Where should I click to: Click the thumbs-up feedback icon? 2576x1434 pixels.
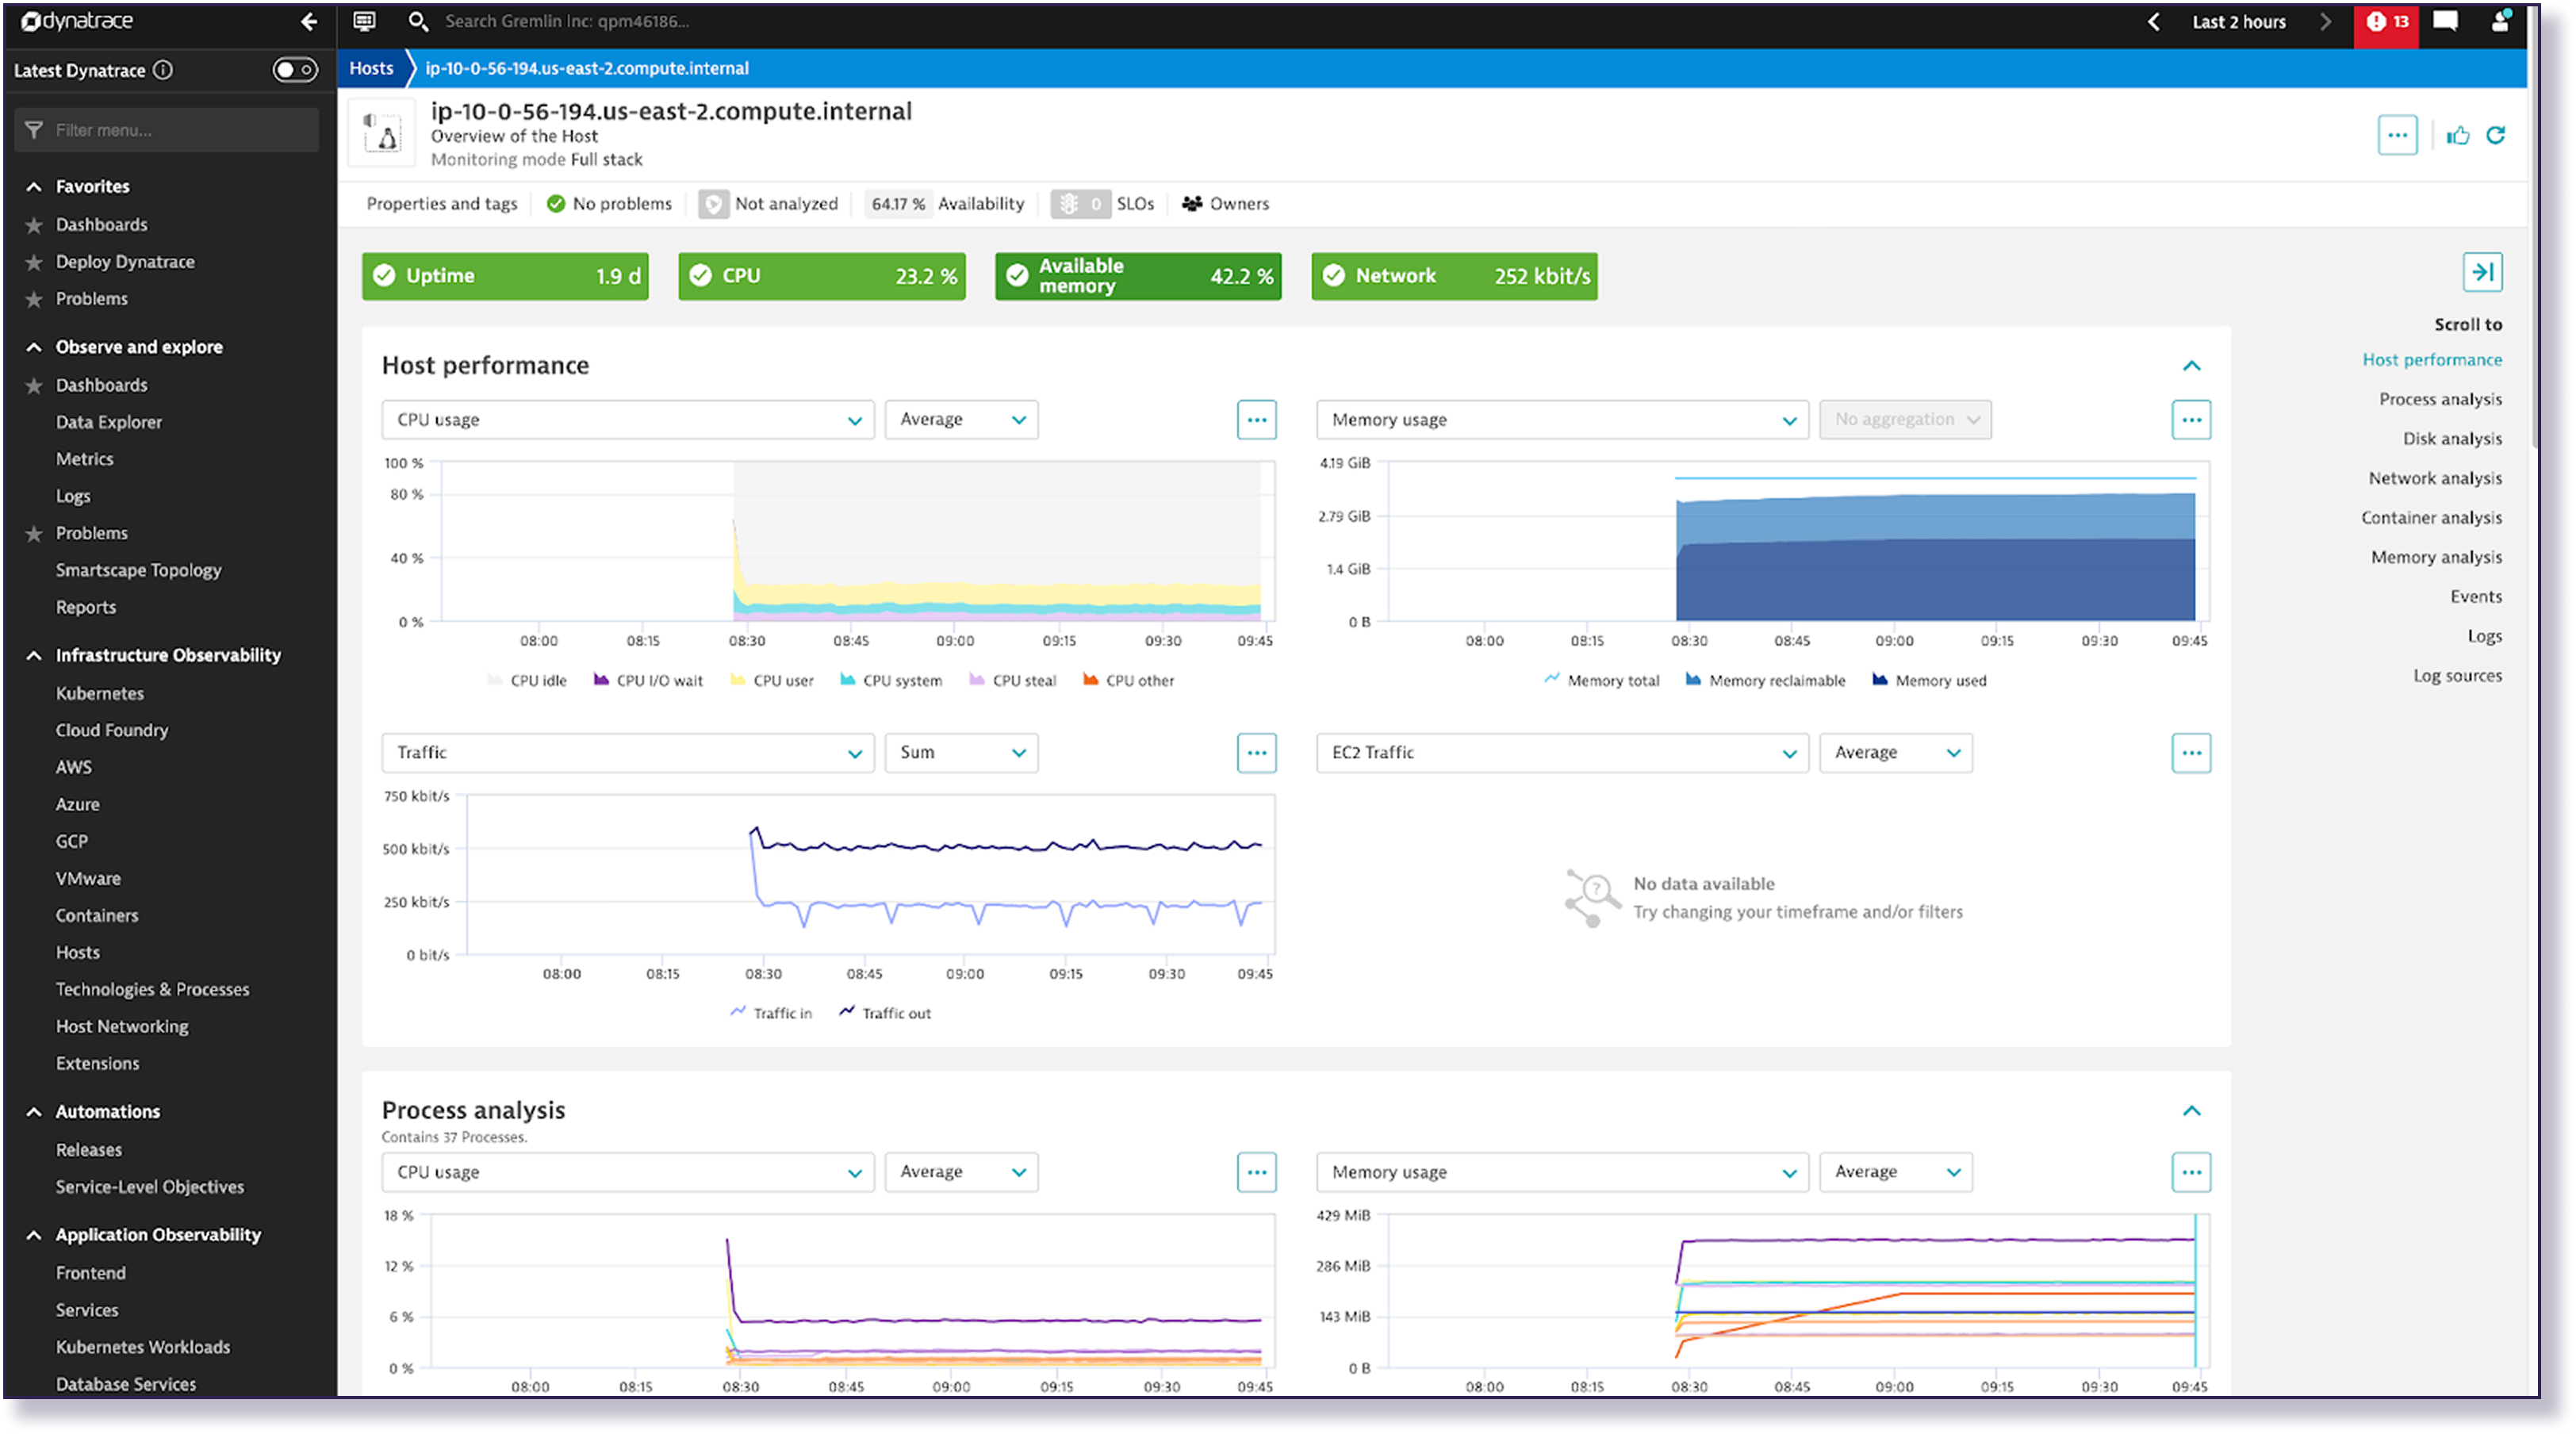(2458, 135)
